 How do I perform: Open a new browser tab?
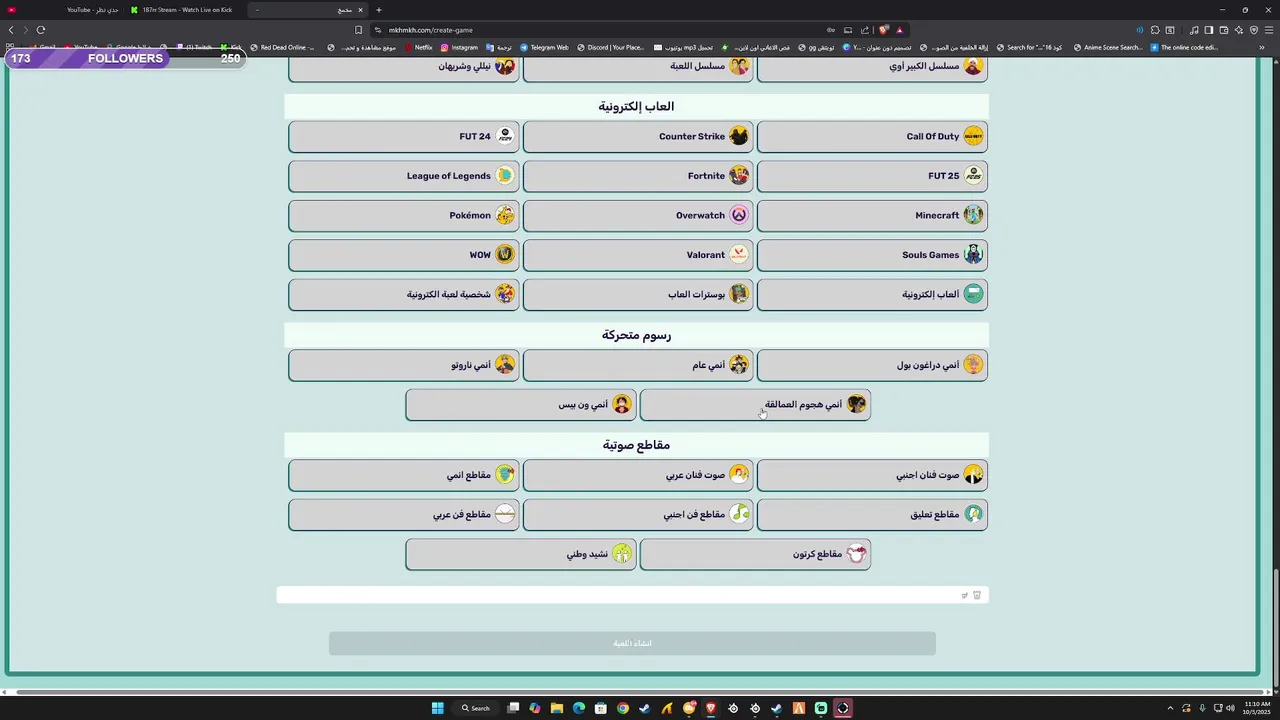pyautogui.click(x=379, y=10)
